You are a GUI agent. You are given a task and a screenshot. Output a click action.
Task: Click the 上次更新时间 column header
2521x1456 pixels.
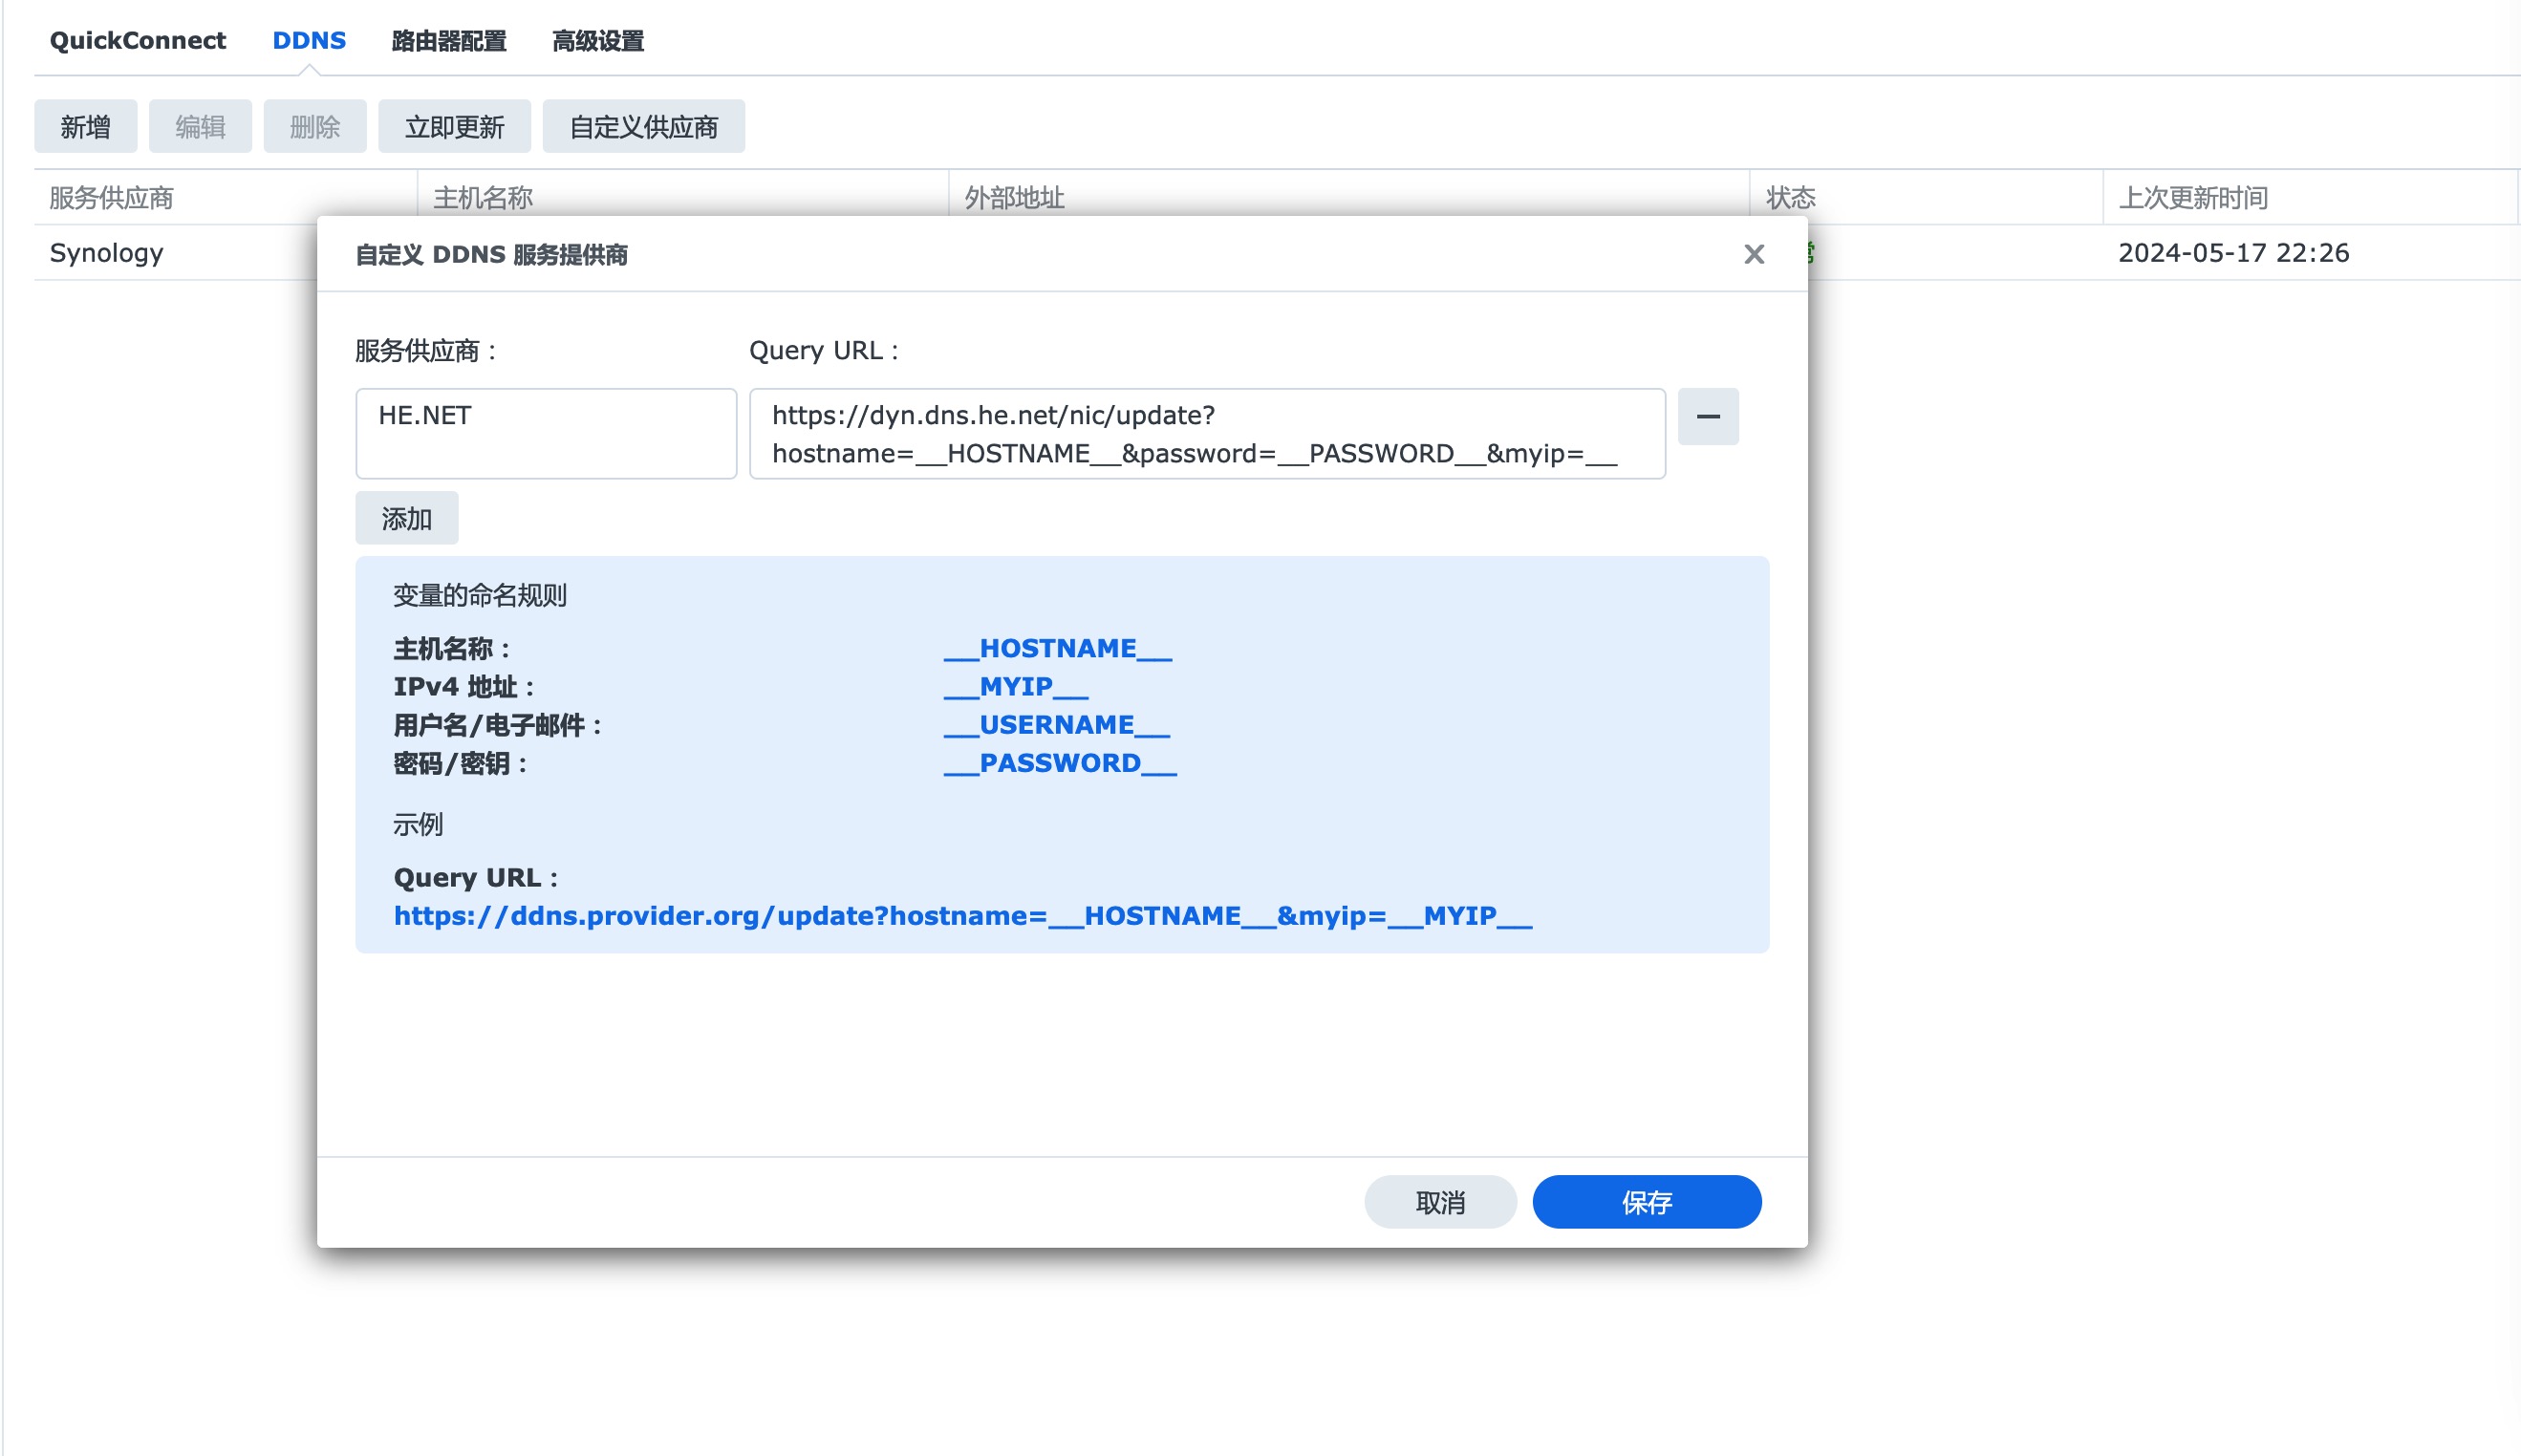coord(2192,198)
